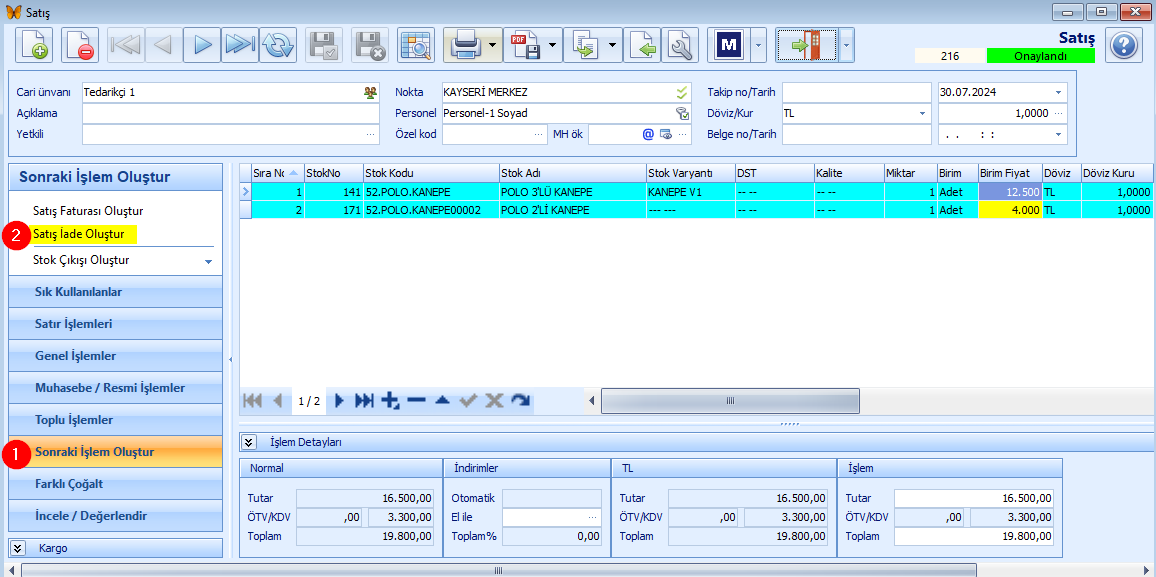Click the printer icon in toolbar
Viewport: 1156px width, 577px height.
click(x=465, y=46)
